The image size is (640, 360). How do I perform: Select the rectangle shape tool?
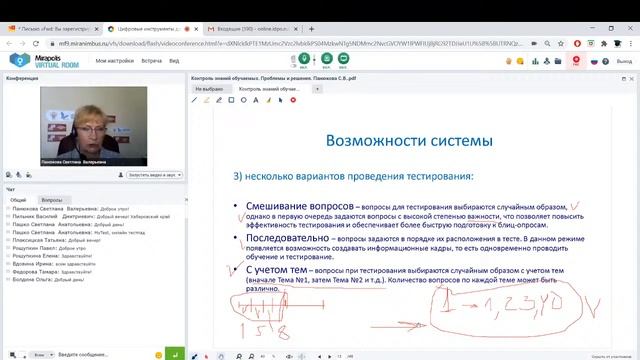[x=231, y=100]
